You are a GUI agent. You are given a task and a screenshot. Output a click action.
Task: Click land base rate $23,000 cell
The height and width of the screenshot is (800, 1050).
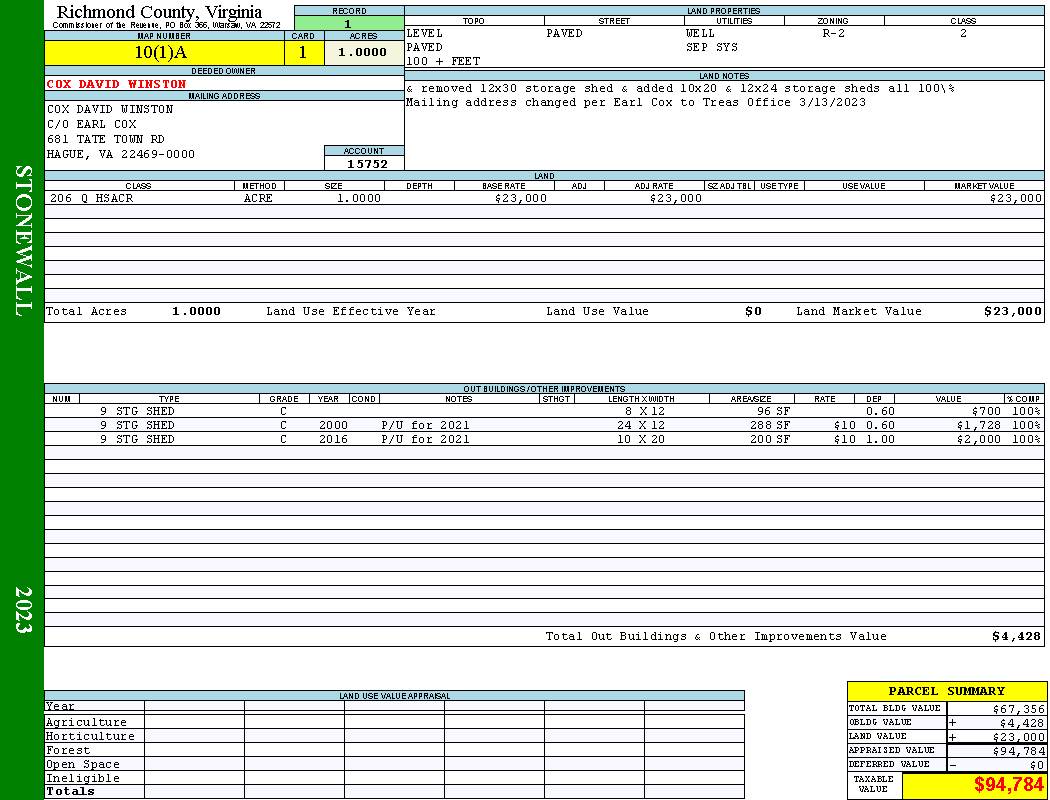click(x=521, y=198)
